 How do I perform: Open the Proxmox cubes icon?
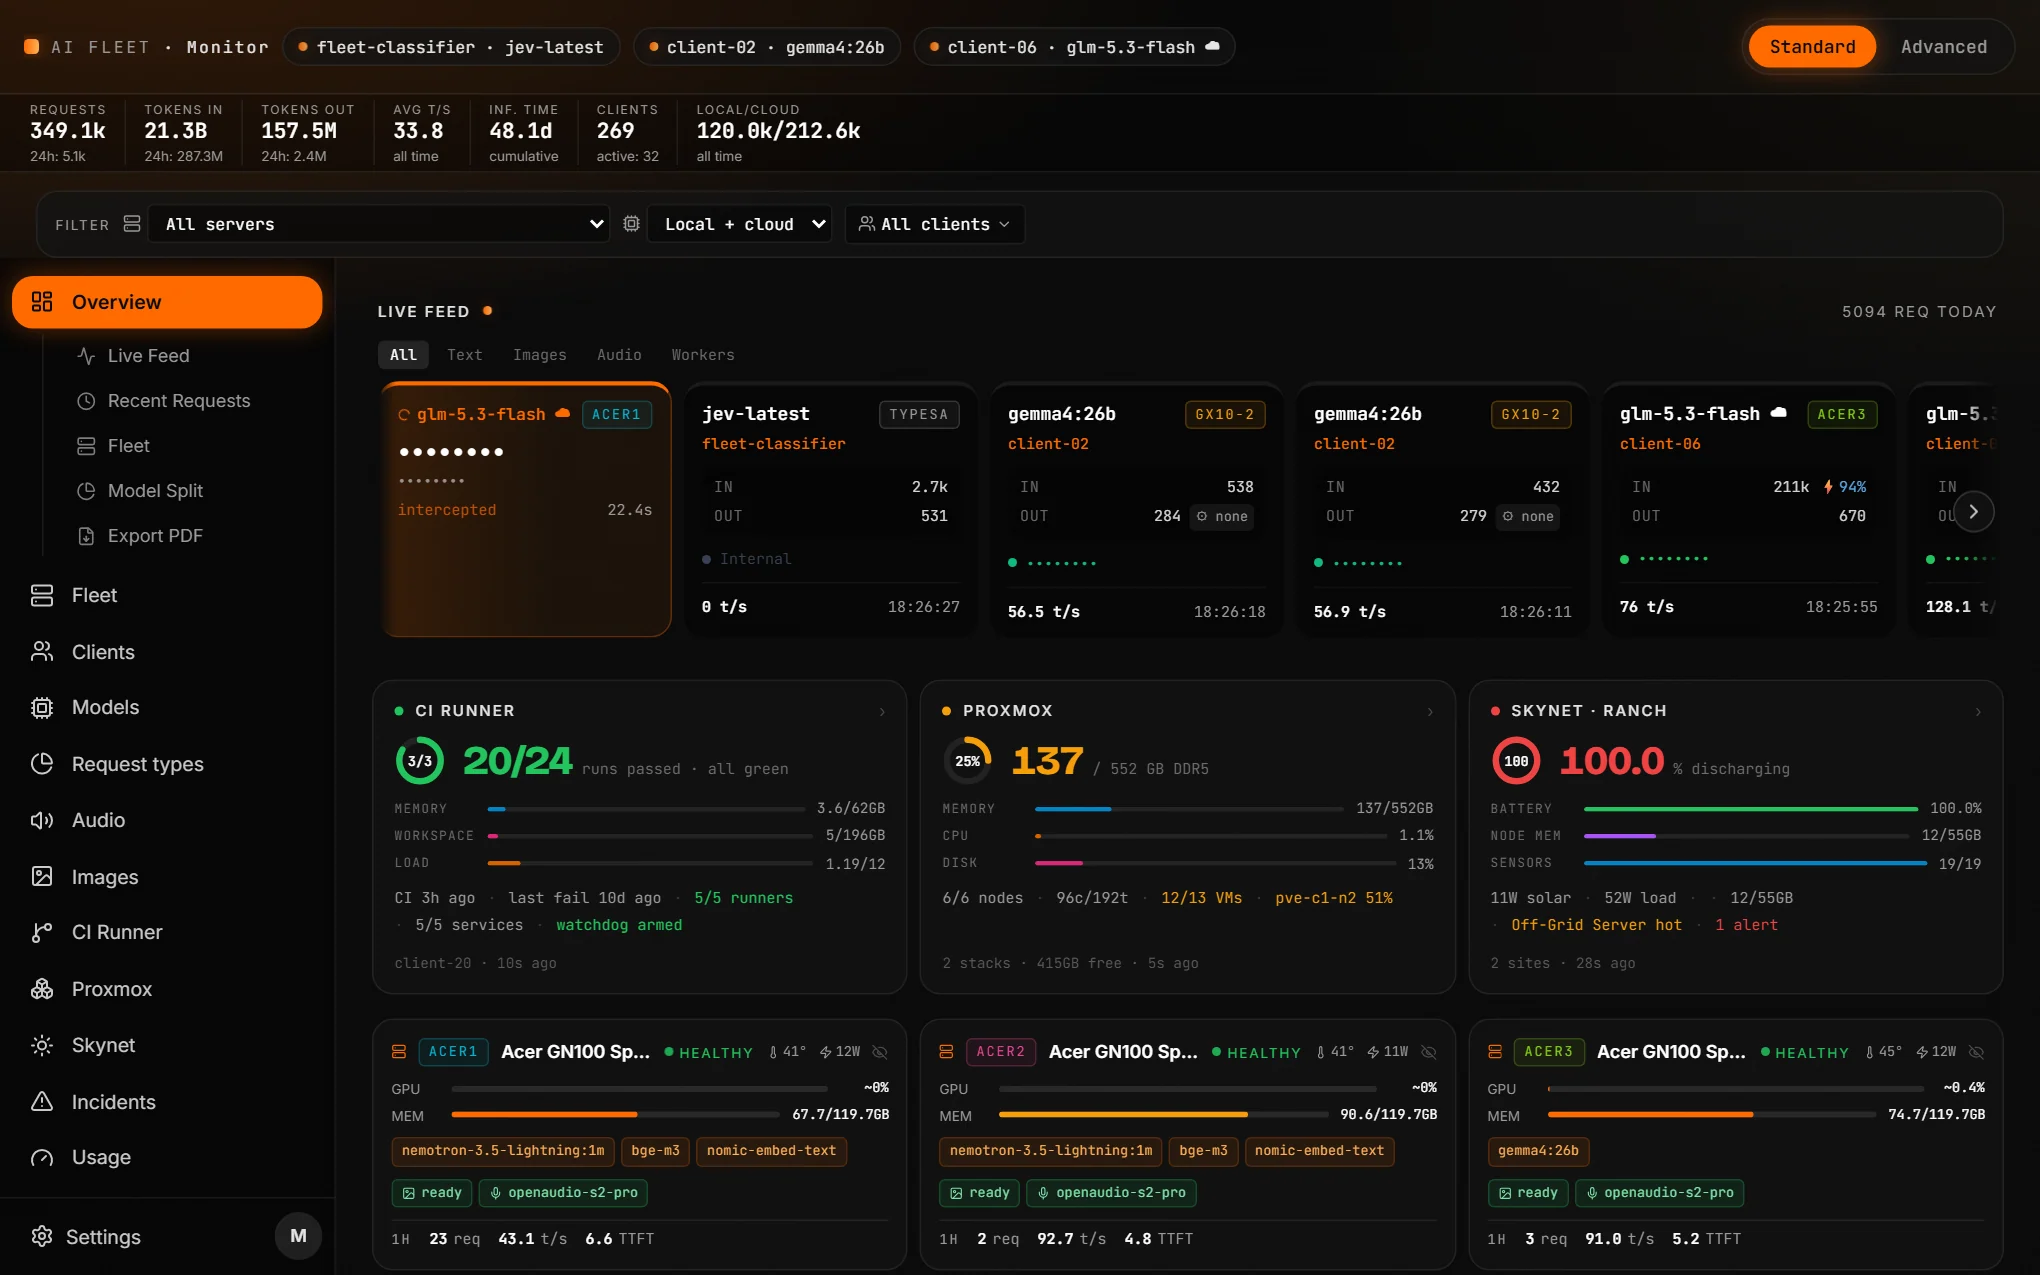[42, 989]
